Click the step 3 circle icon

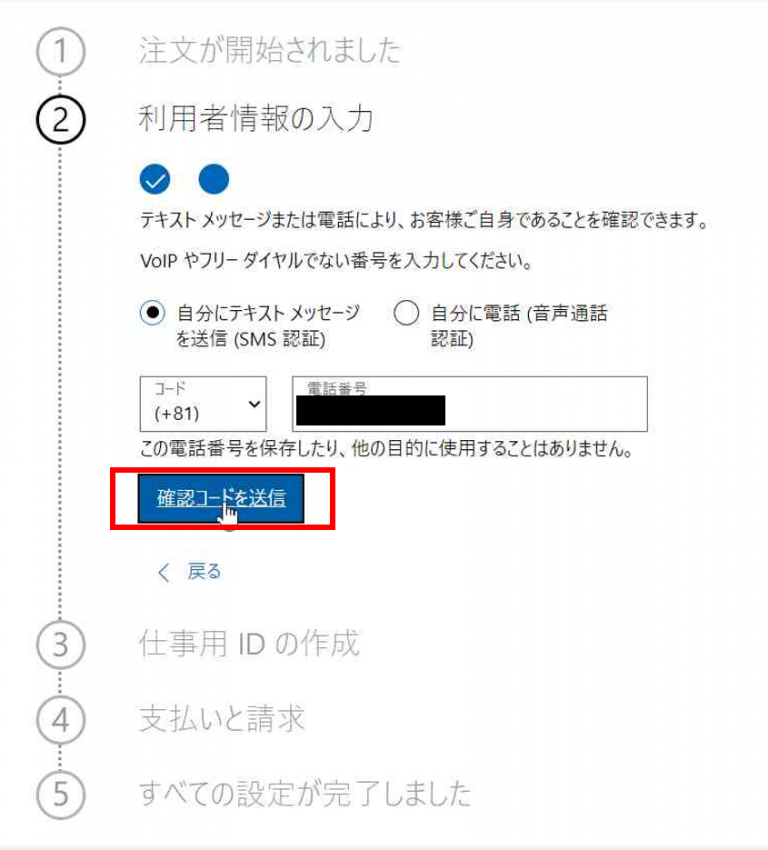(x=61, y=645)
